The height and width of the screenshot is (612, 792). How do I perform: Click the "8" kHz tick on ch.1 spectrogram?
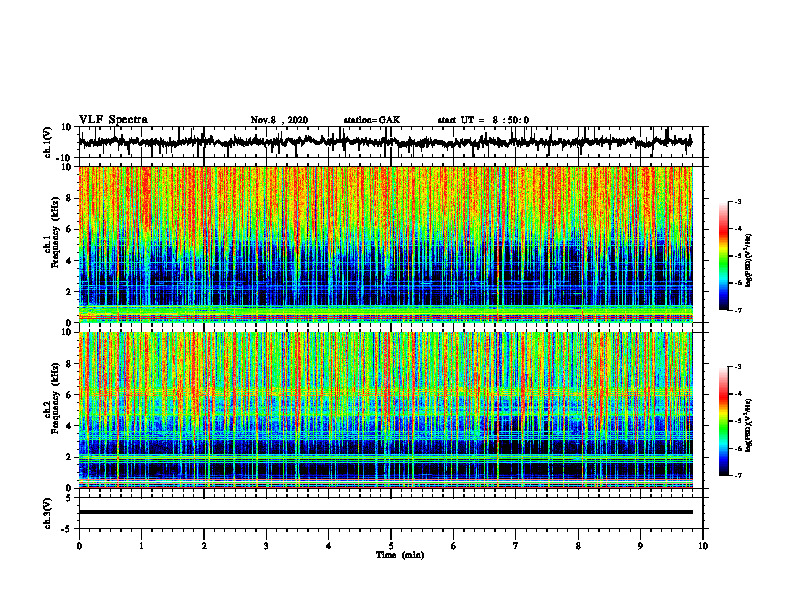pos(69,198)
